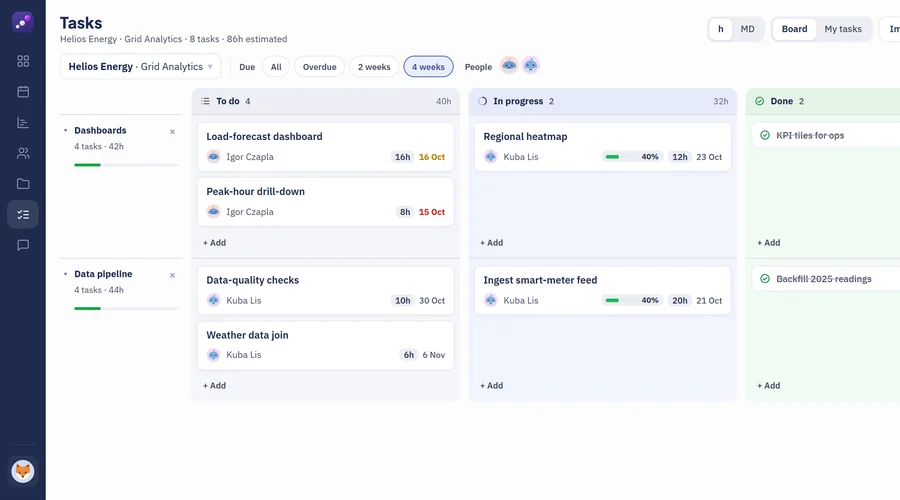Open the tasks checklist icon in sidebar
Viewport: 900px width, 500px height.
tap(23, 215)
